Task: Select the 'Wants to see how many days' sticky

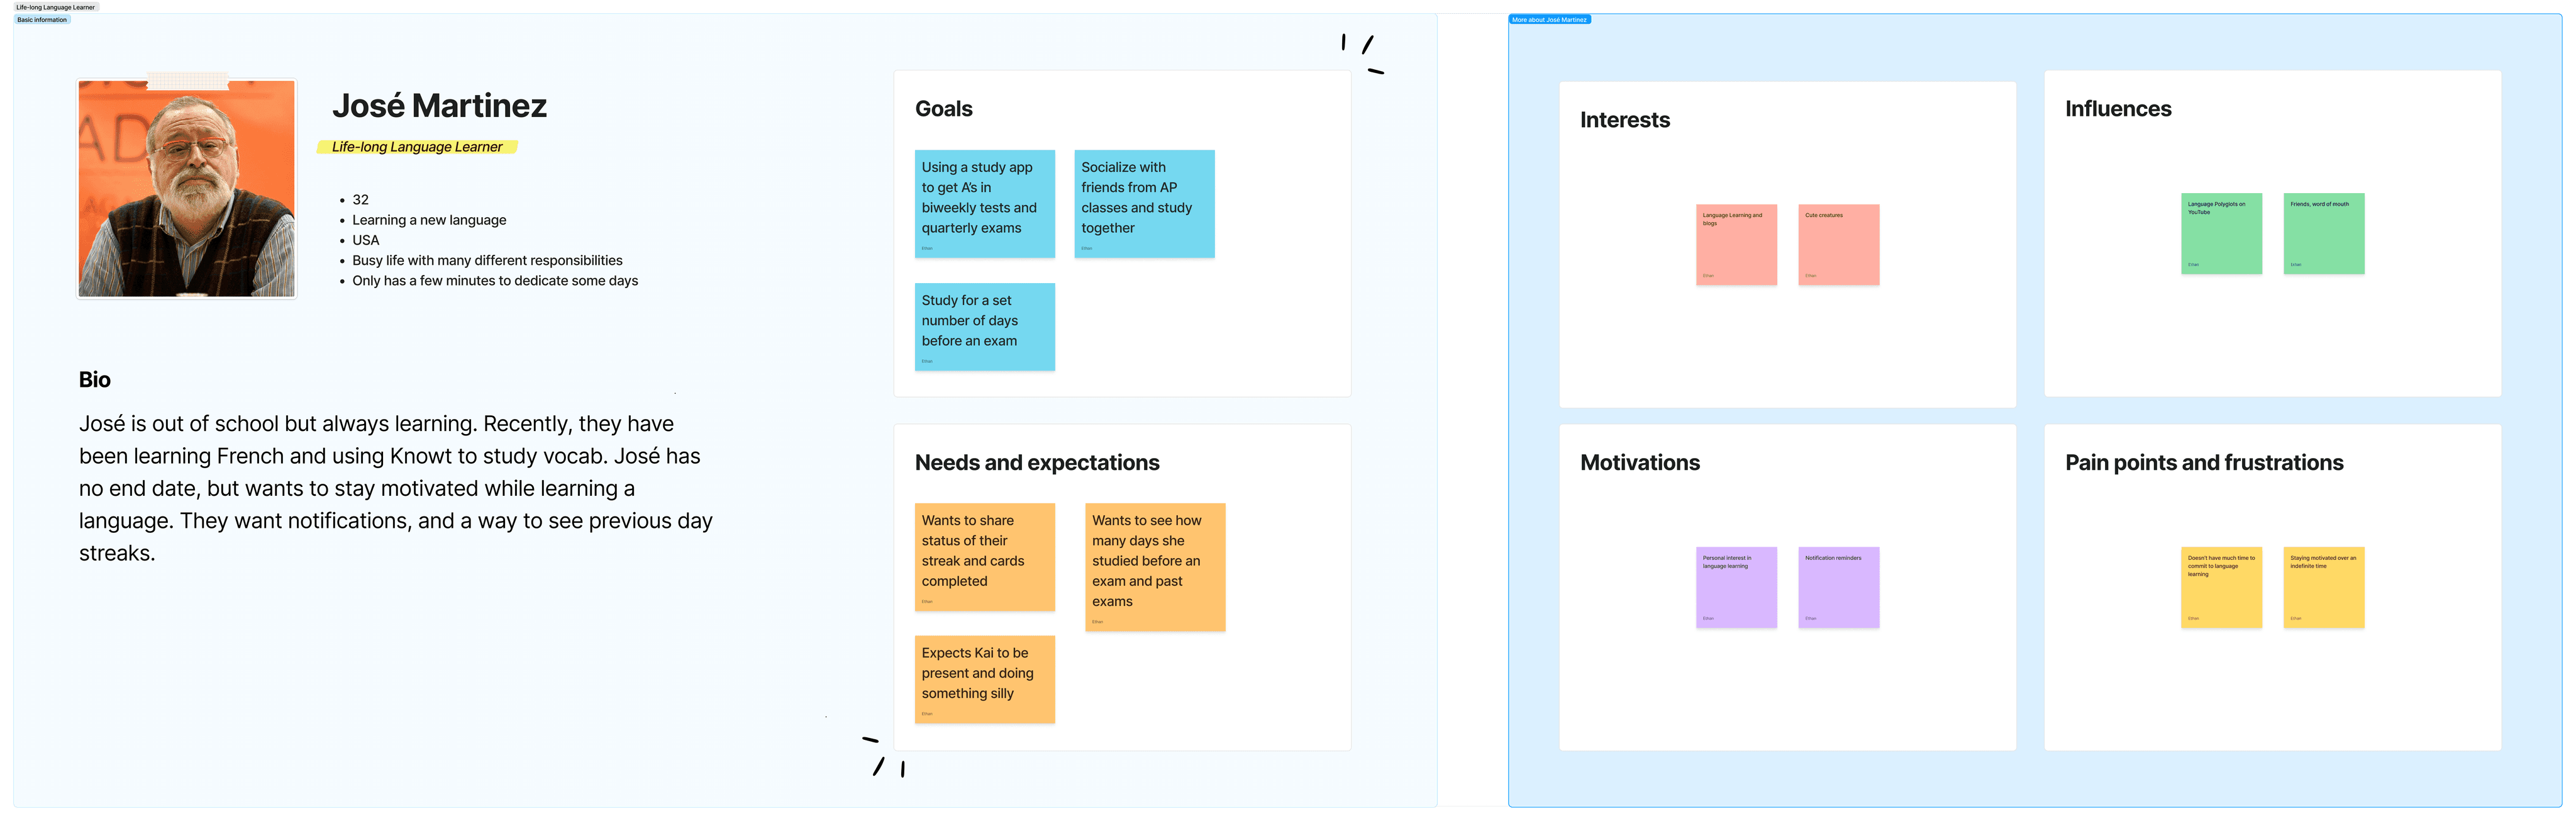Action: click(x=1155, y=567)
